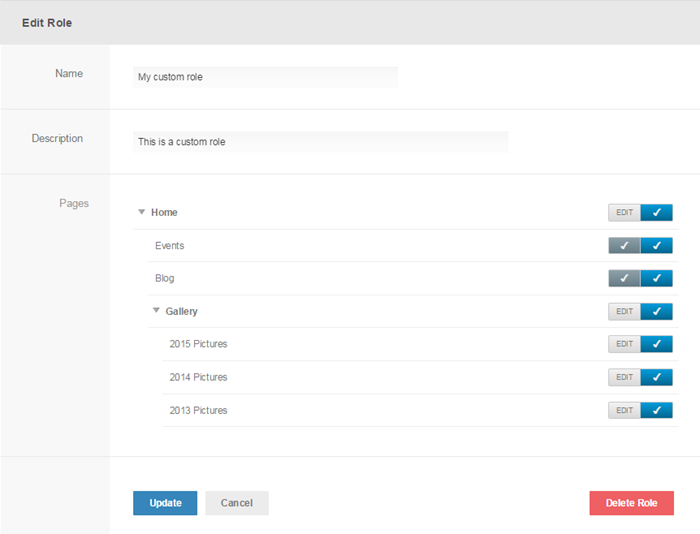Disable the gray edit checkmark for Blog

pyautogui.click(x=624, y=278)
